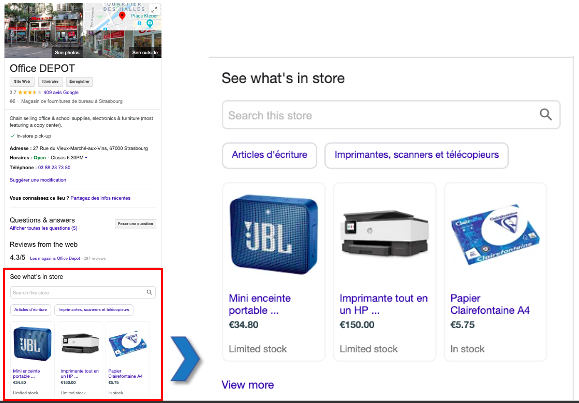This screenshot has width=579, height=403.
Task: Select the small 'Imprimantes, scanners' chip in knowledge panel
Action: 94,310
